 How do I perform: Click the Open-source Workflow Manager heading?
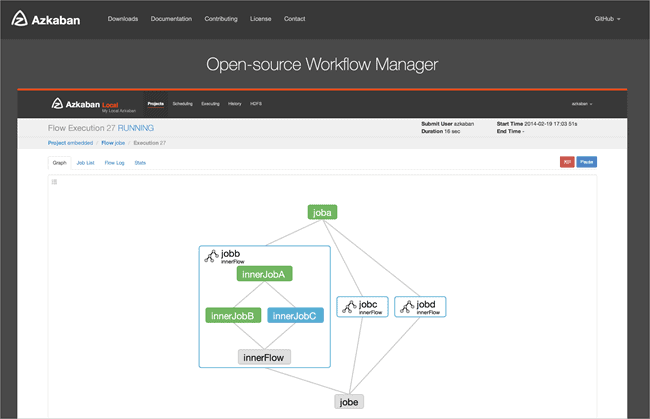point(322,65)
